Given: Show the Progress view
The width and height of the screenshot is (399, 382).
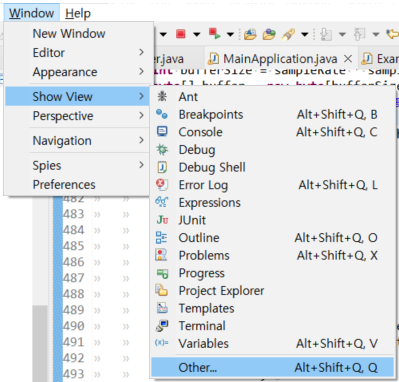Looking at the screenshot, I should [x=272, y=273].
